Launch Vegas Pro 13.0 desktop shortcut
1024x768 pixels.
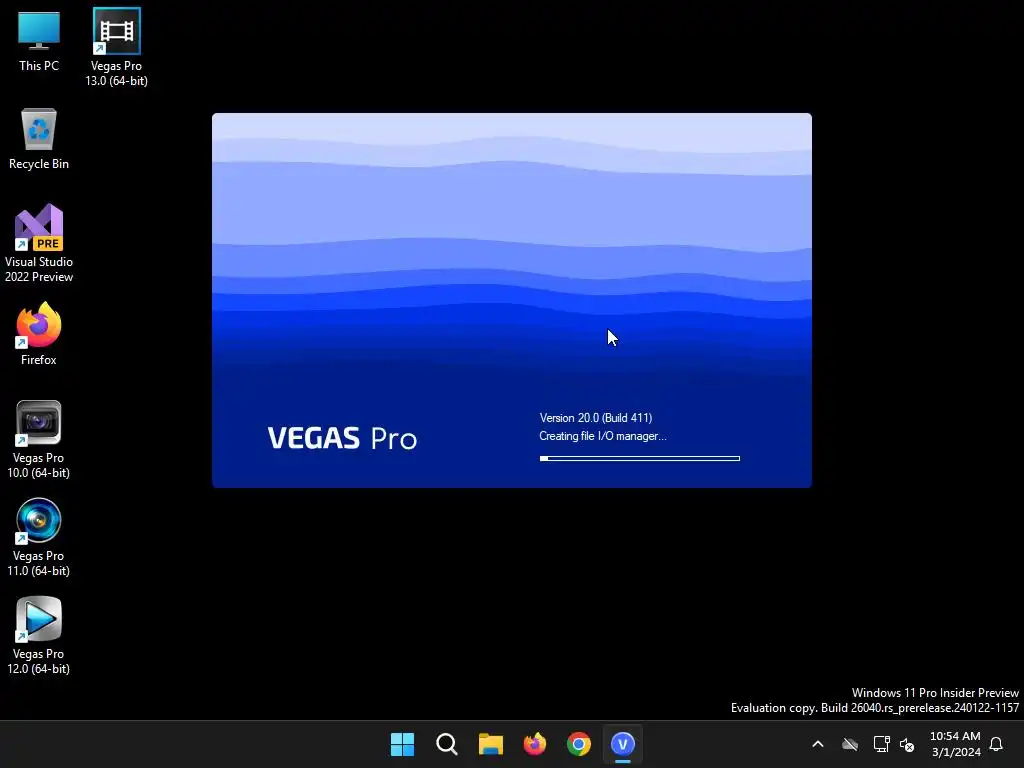point(116,47)
